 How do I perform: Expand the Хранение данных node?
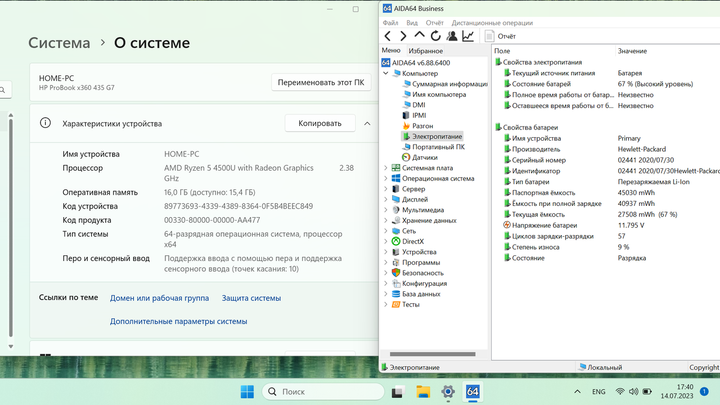click(x=386, y=220)
